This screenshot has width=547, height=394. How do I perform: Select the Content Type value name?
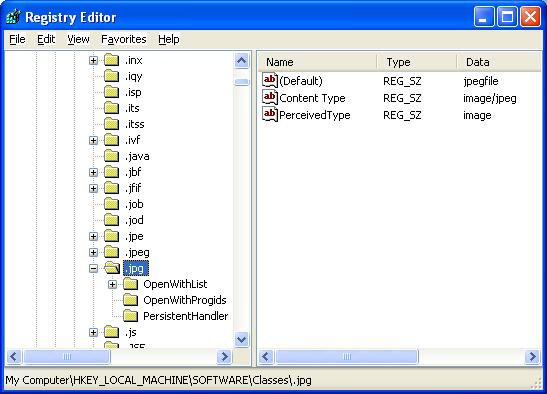coord(312,98)
